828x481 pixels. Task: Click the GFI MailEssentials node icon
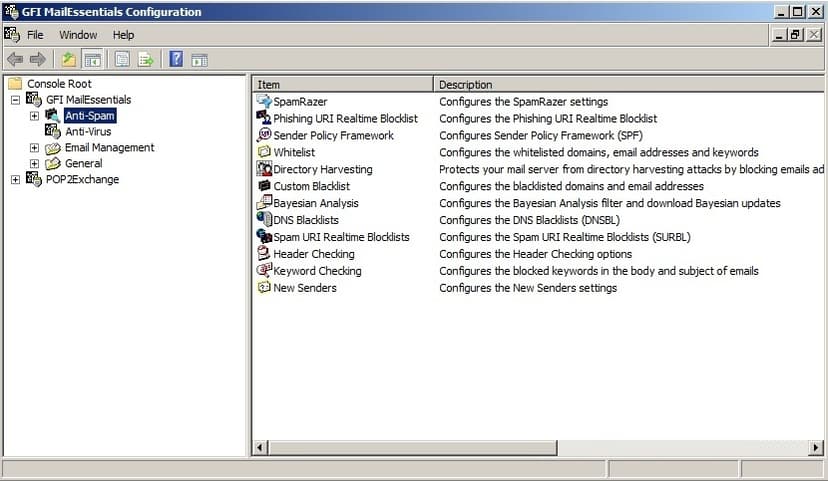tap(34, 99)
